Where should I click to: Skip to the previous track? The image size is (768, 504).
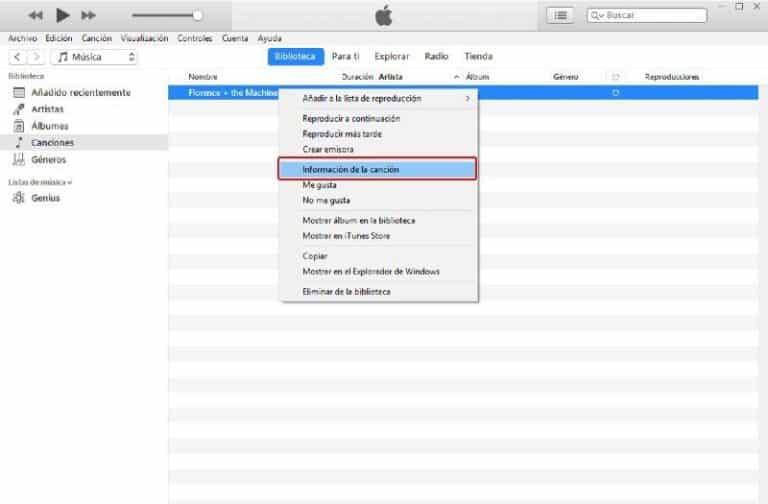coord(35,15)
